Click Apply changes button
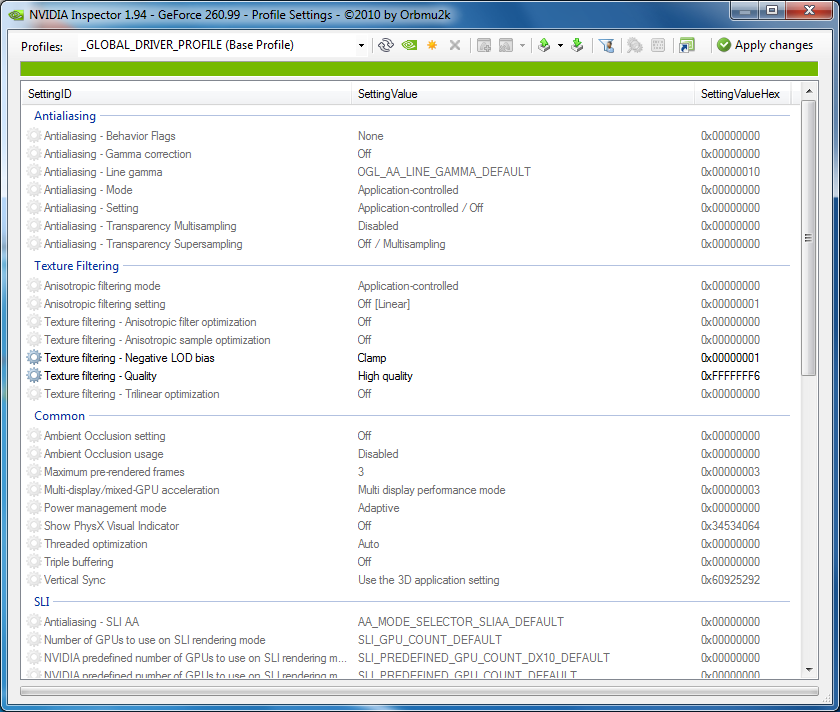The image size is (840, 712). [764, 45]
